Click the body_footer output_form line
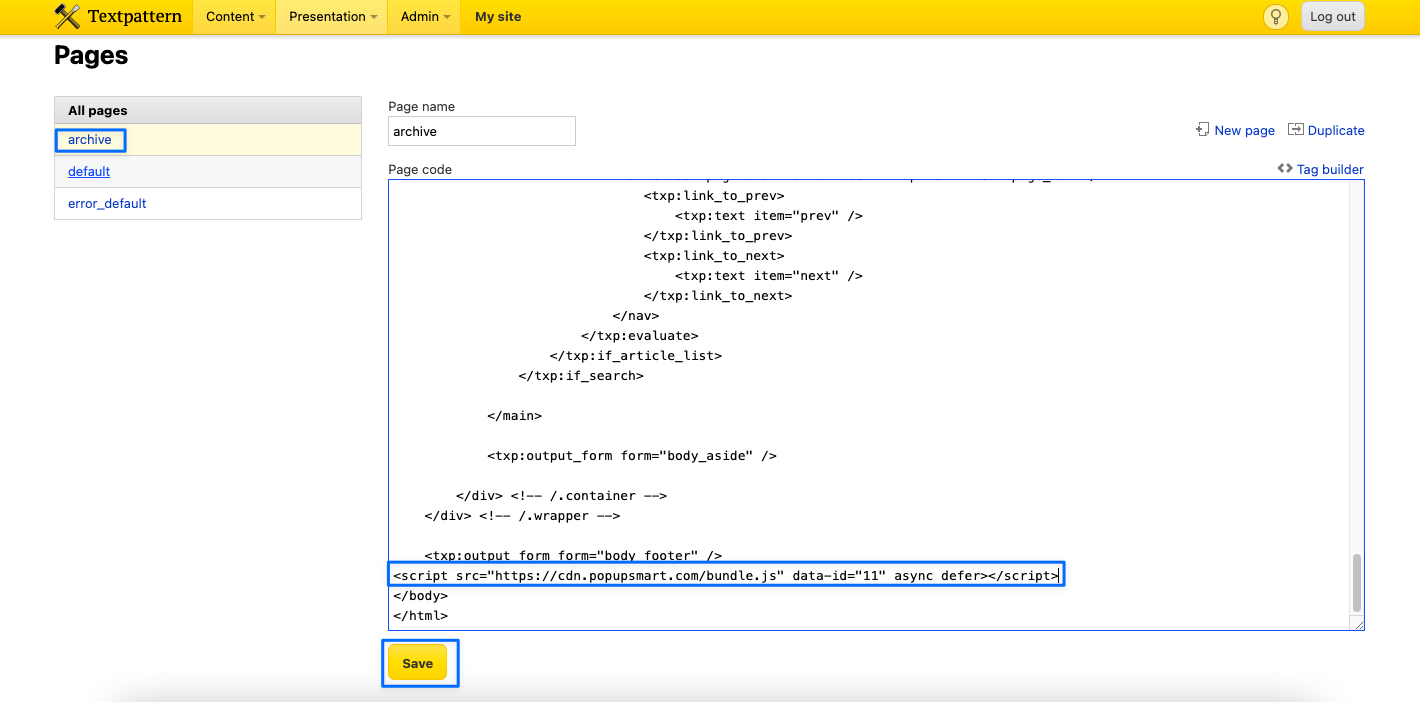 tap(573, 555)
